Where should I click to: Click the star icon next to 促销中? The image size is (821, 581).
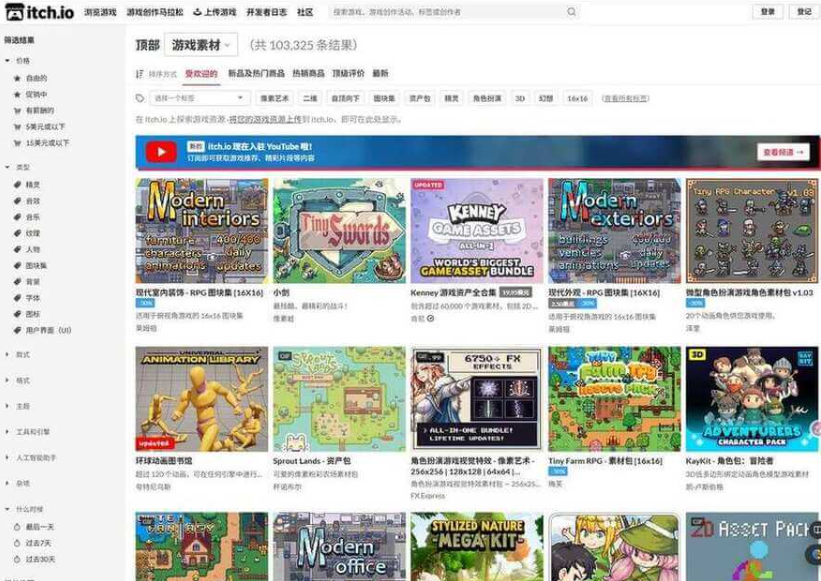(x=17, y=94)
